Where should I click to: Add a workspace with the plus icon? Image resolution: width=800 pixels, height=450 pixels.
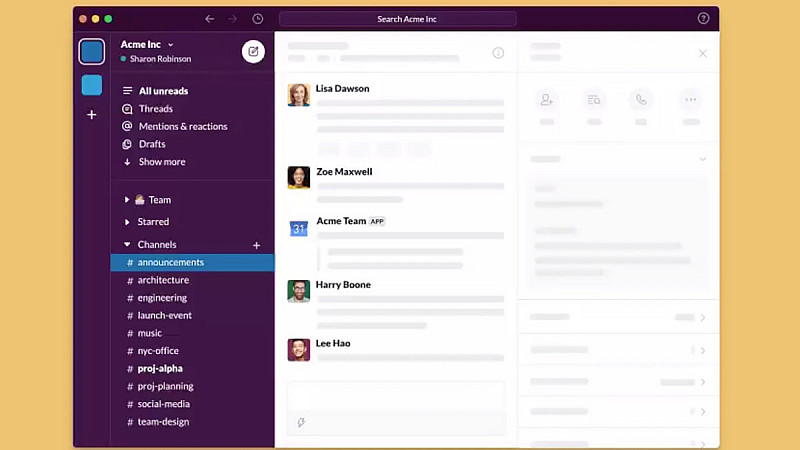tap(92, 115)
